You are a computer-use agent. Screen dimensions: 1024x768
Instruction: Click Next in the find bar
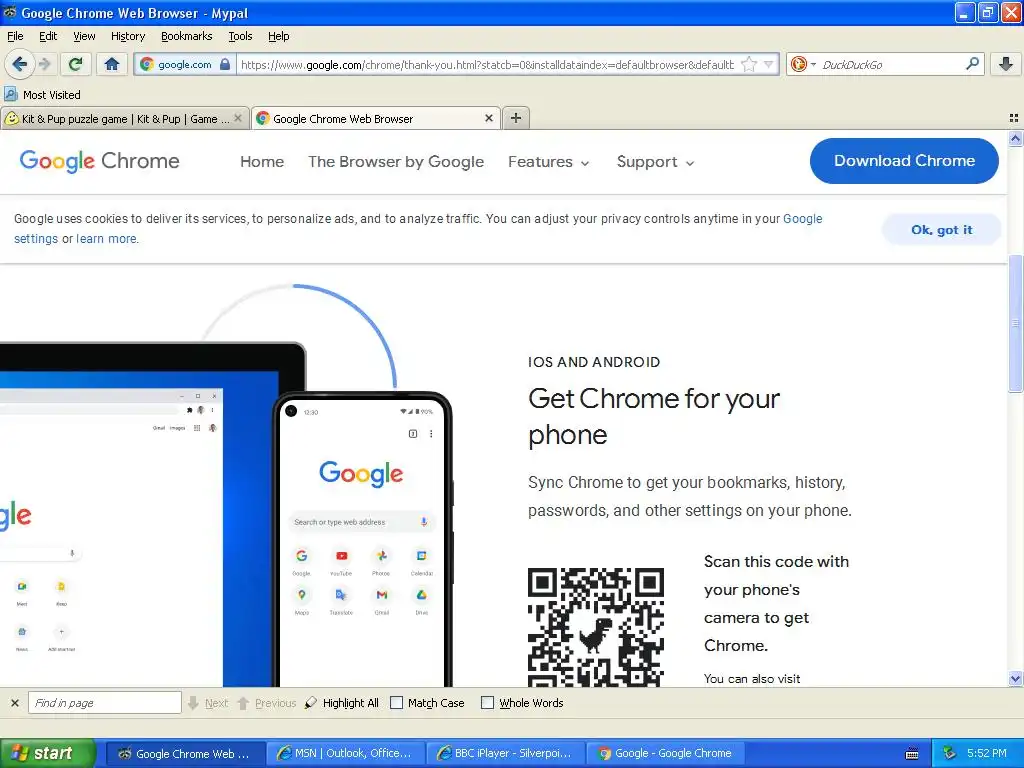pyautogui.click(x=208, y=703)
